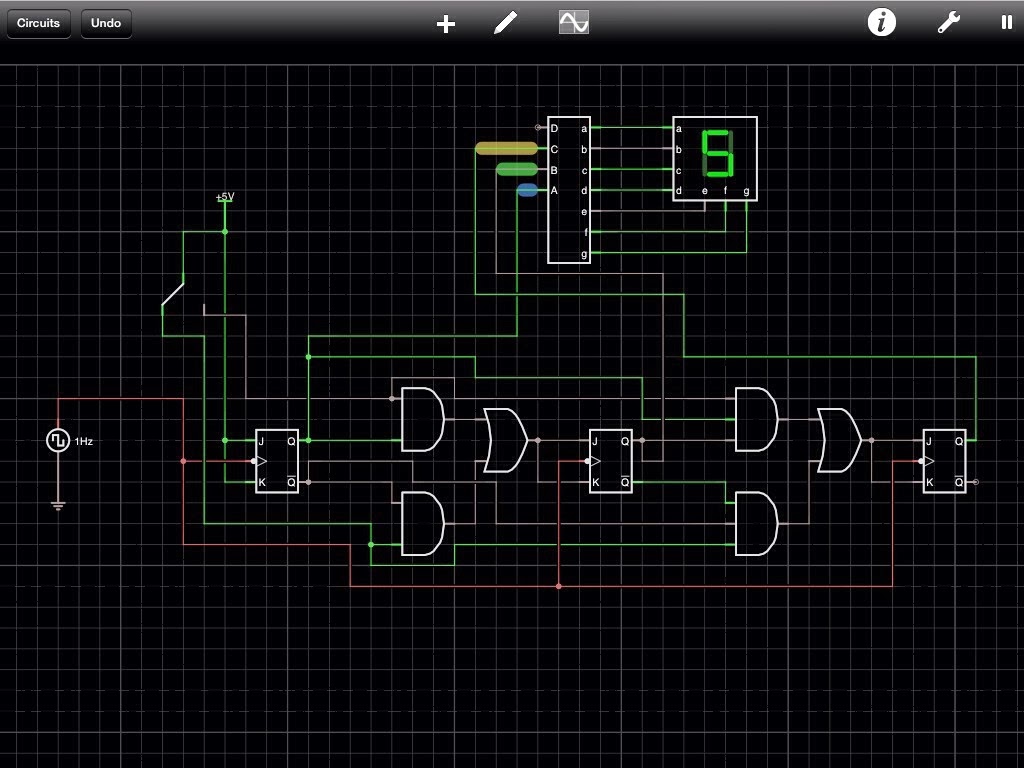Image resolution: width=1024 pixels, height=768 pixels.
Task: Show the circuit info panel
Action: point(881,23)
